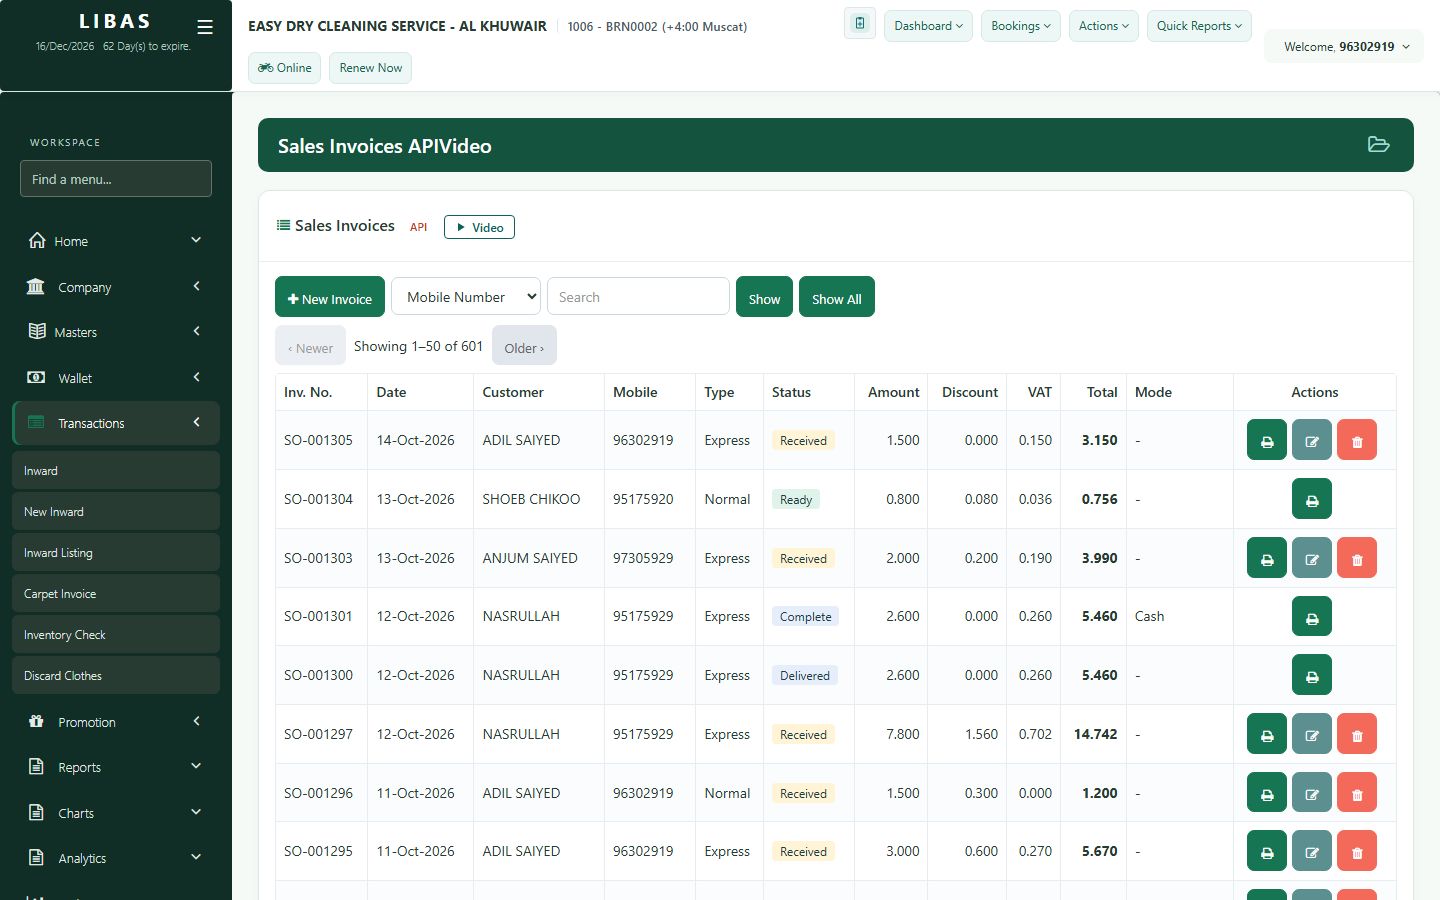The width and height of the screenshot is (1440, 900).
Task: Open the folder icon in the Sales Invoices header
Action: pyautogui.click(x=1378, y=145)
